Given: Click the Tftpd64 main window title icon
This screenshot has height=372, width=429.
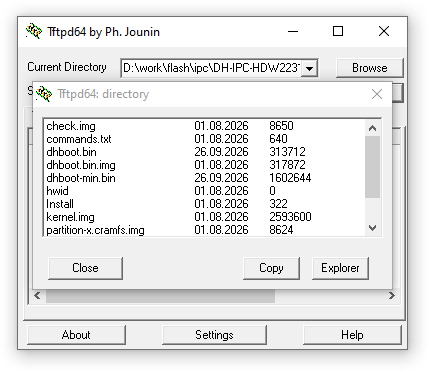Looking at the screenshot, I should coord(34,31).
